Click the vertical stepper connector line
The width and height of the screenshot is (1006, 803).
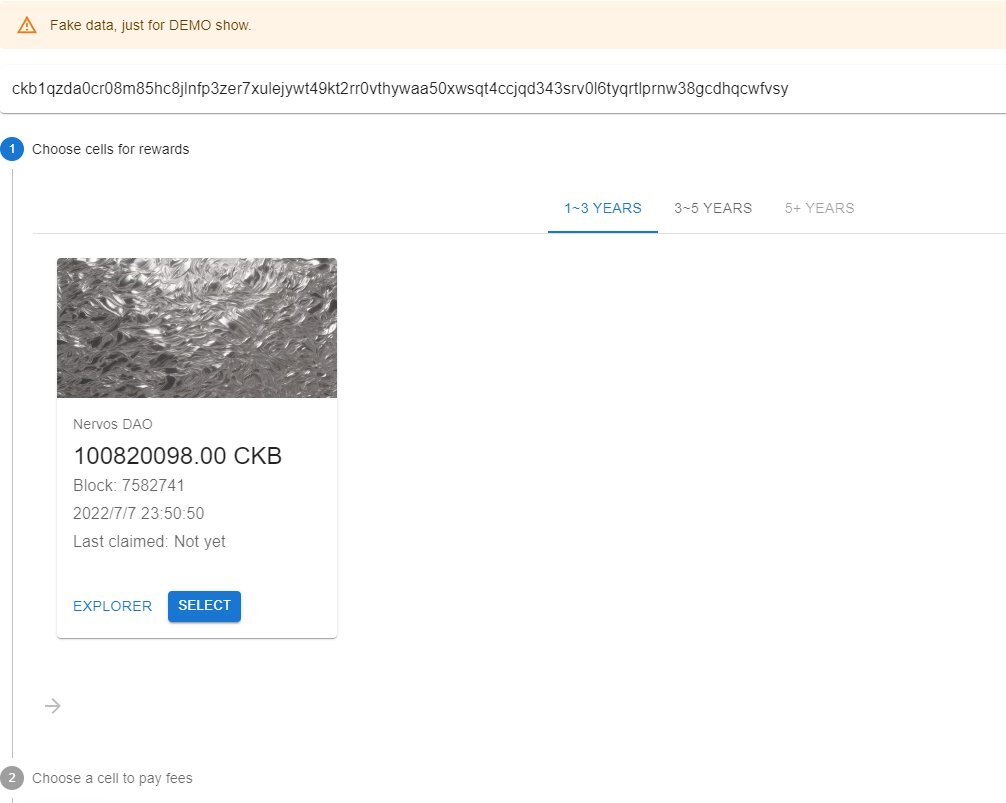(x=12, y=463)
